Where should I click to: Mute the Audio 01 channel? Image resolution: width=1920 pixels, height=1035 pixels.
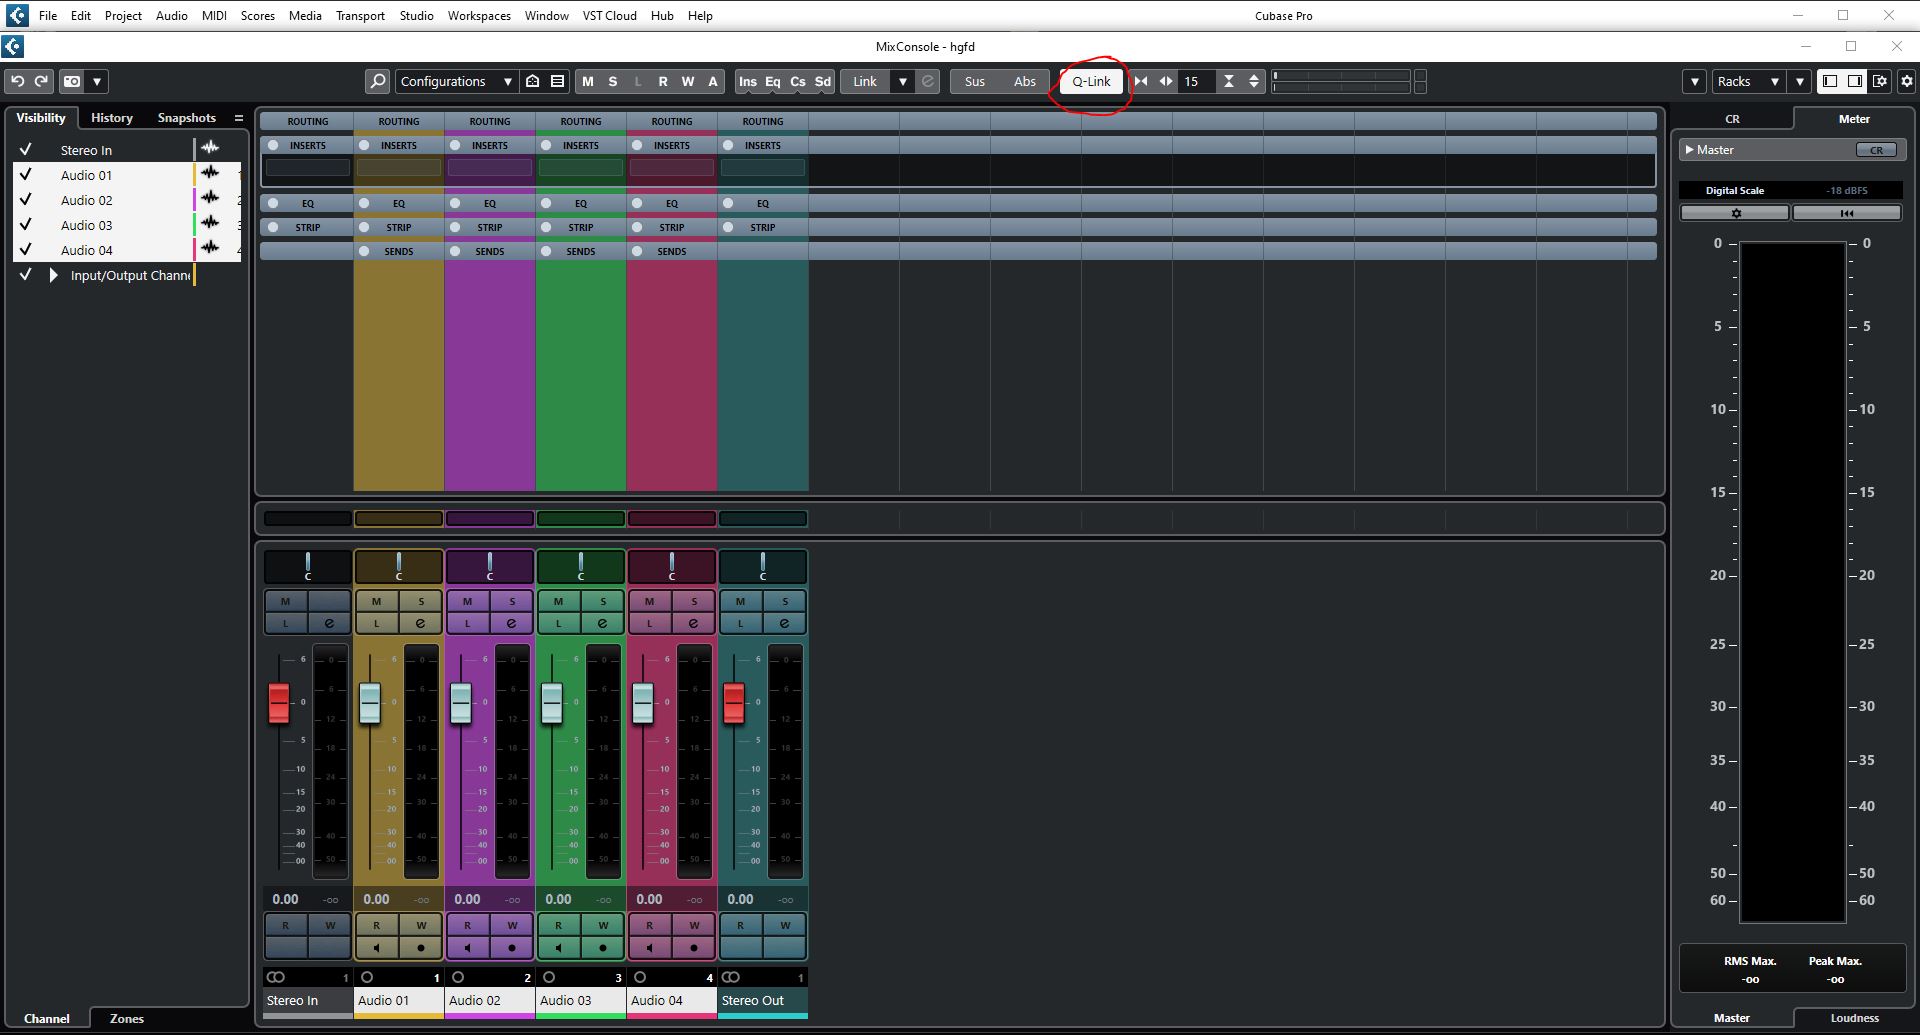[x=377, y=601]
